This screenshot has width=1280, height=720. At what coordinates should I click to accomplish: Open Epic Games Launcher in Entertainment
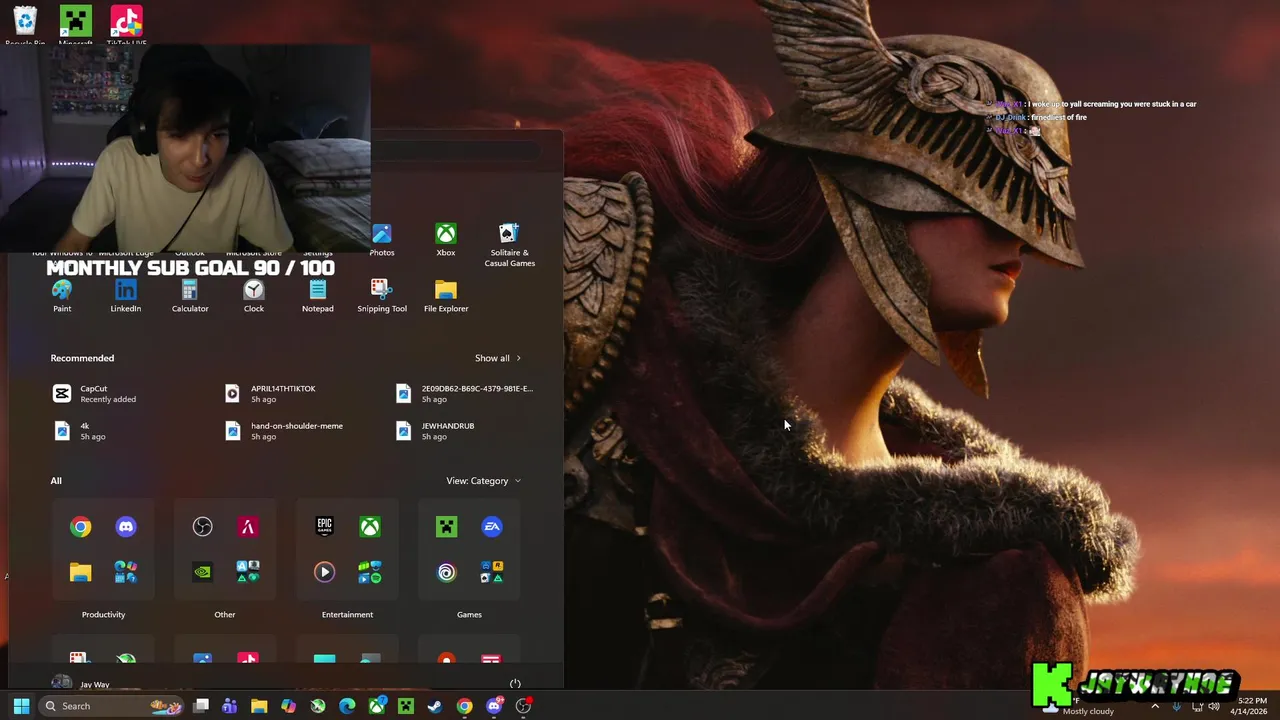[325, 527]
